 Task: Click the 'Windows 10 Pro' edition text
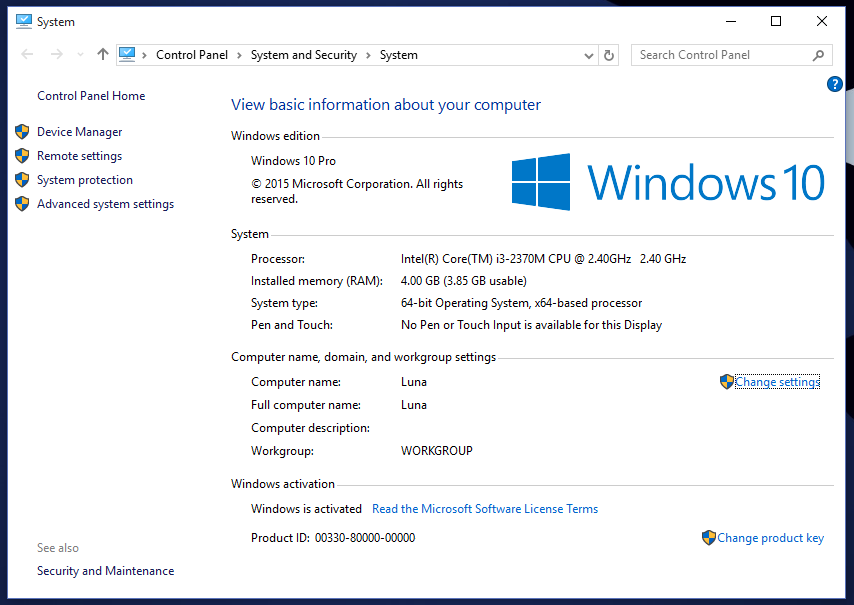click(x=294, y=161)
